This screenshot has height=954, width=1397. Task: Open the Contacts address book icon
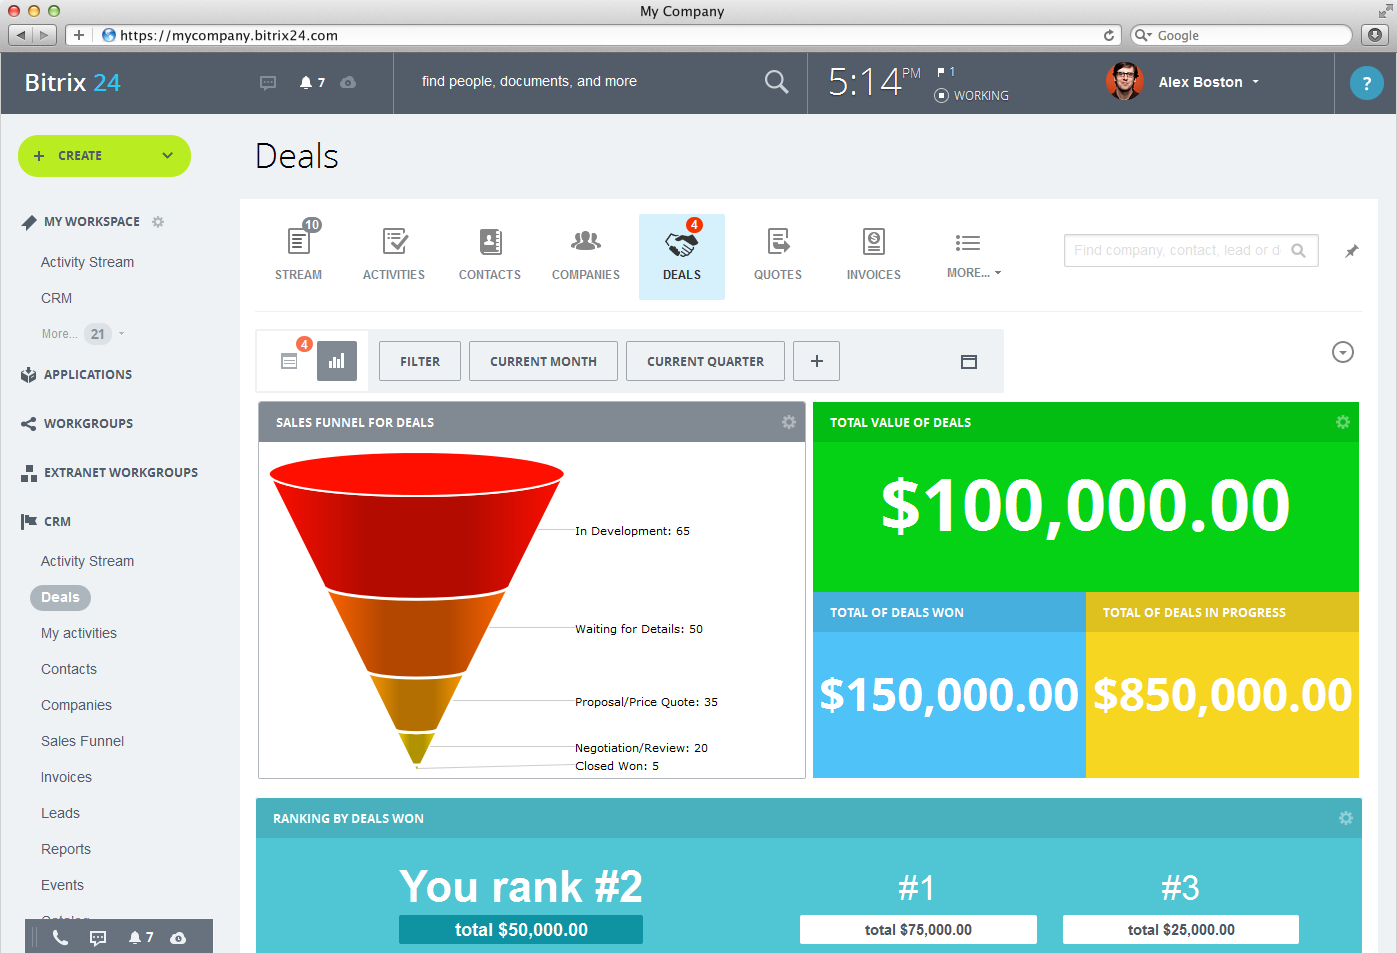[x=490, y=241]
